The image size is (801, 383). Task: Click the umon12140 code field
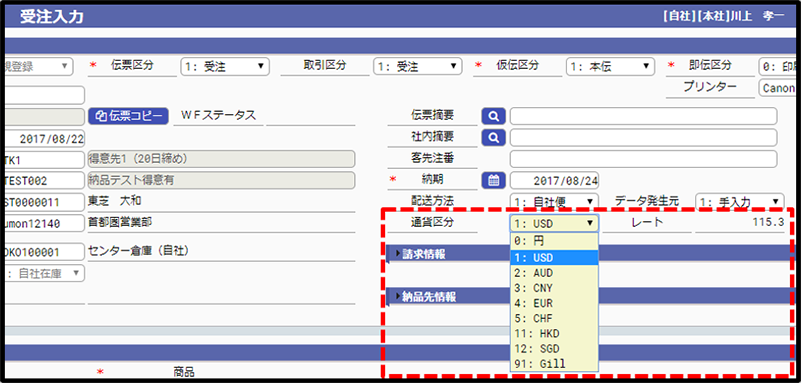(45, 223)
